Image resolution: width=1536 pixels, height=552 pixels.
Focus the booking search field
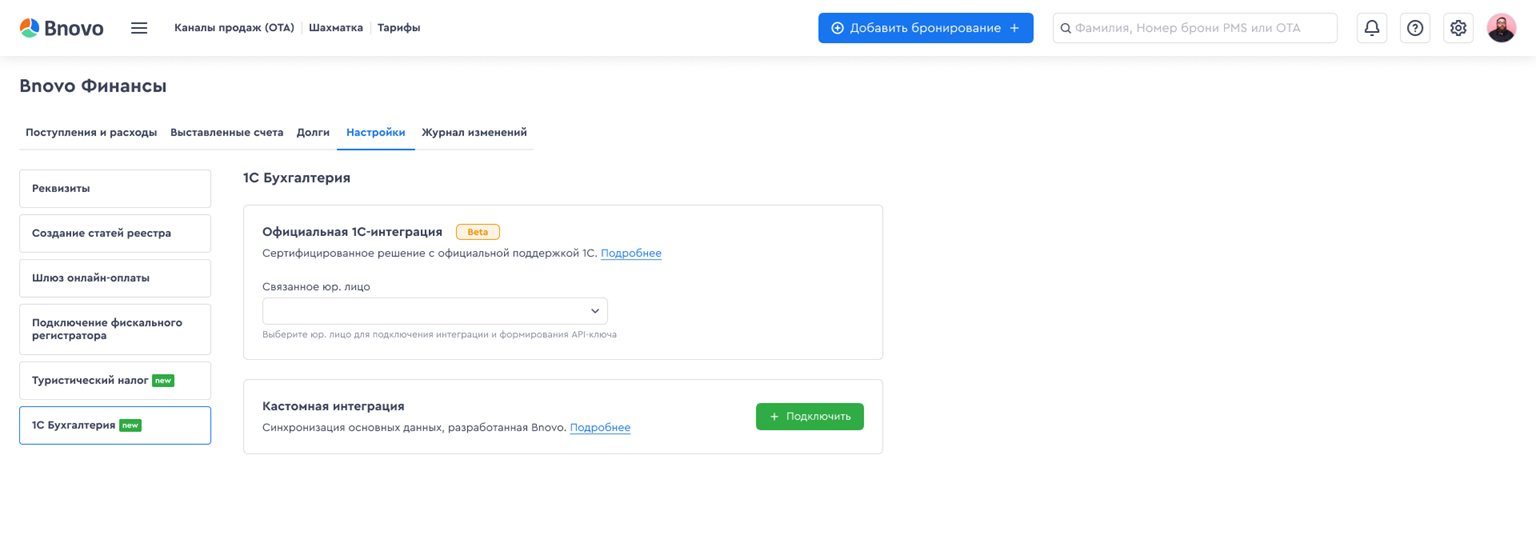click(1195, 28)
